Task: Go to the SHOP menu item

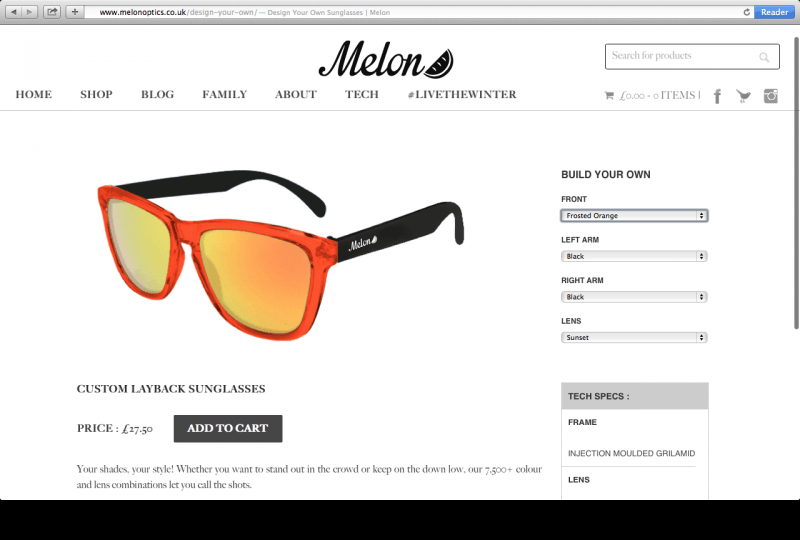Action: click(96, 94)
